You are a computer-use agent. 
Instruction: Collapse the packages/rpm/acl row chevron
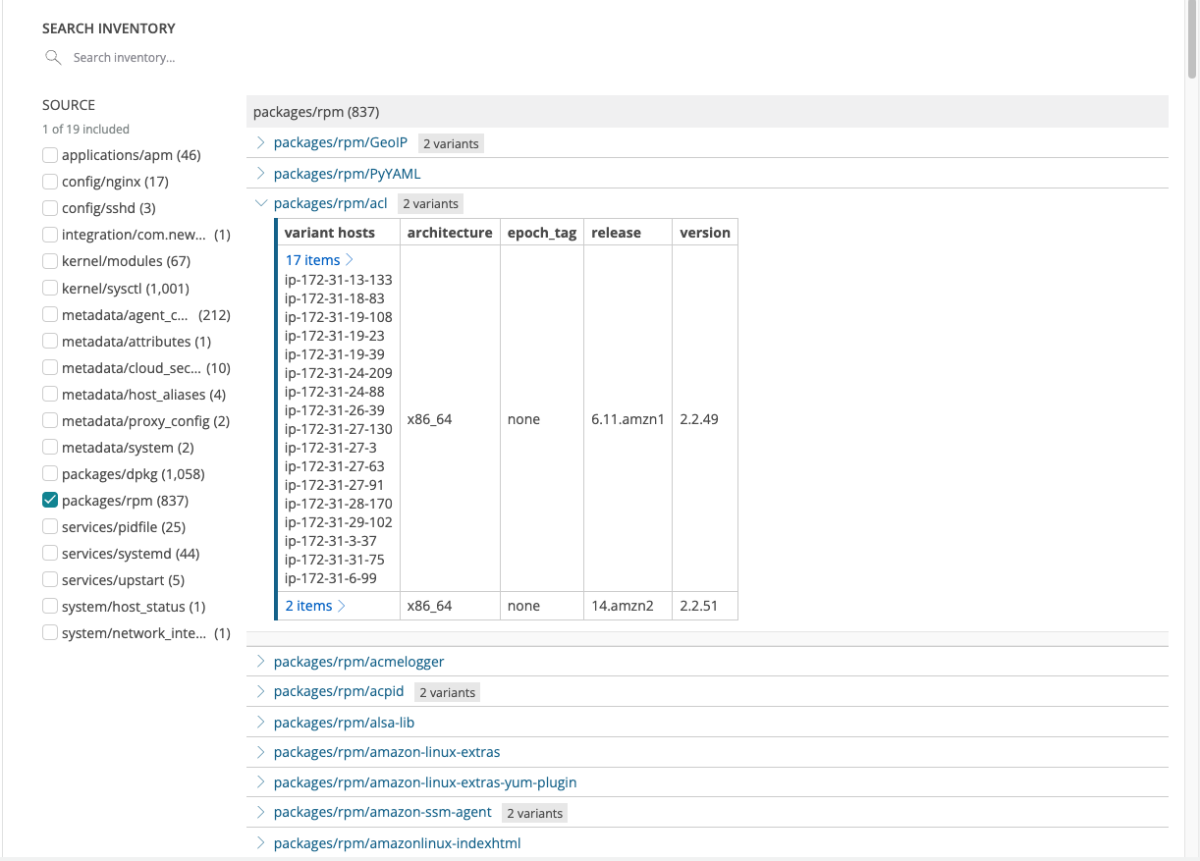pyautogui.click(x=261, y=203)
